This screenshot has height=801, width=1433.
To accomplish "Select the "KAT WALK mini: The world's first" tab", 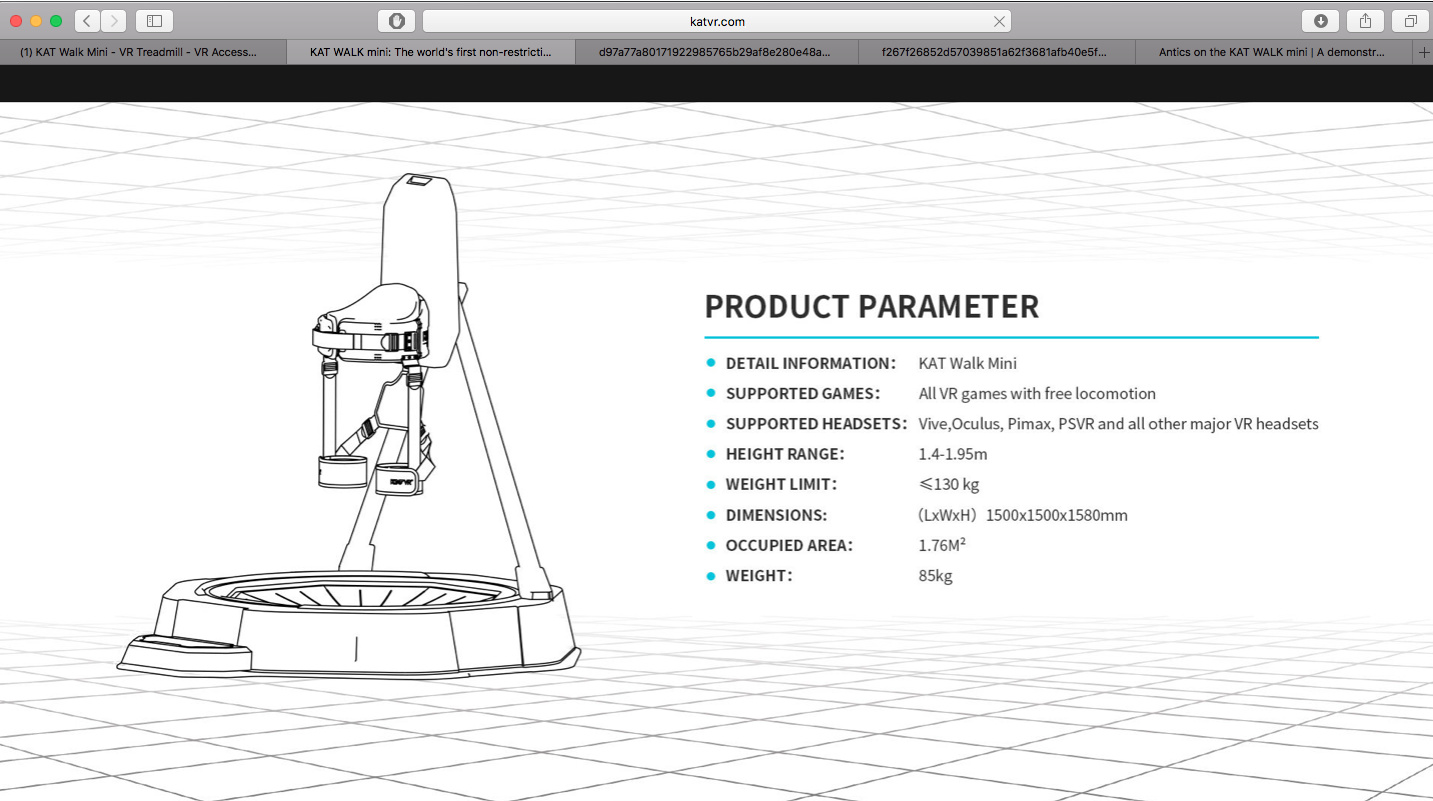I will pyautogui.click(x=431, y=53).
